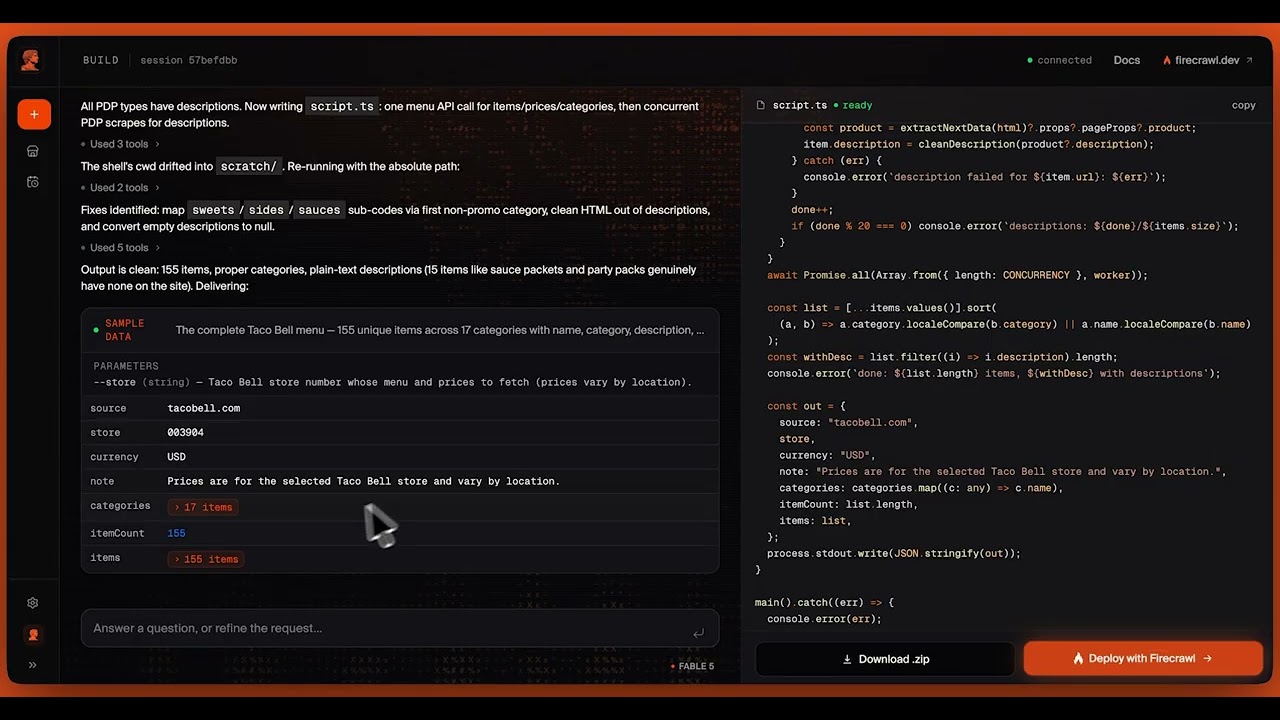Click the inline 'sweets' code chip
The image size is (1280, 720).
click(213, 210)
